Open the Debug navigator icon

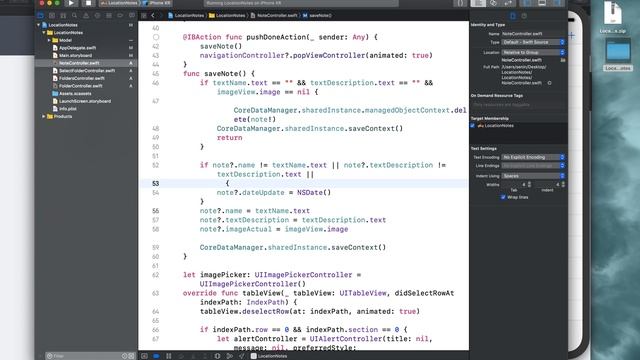[x=109, y=16]
